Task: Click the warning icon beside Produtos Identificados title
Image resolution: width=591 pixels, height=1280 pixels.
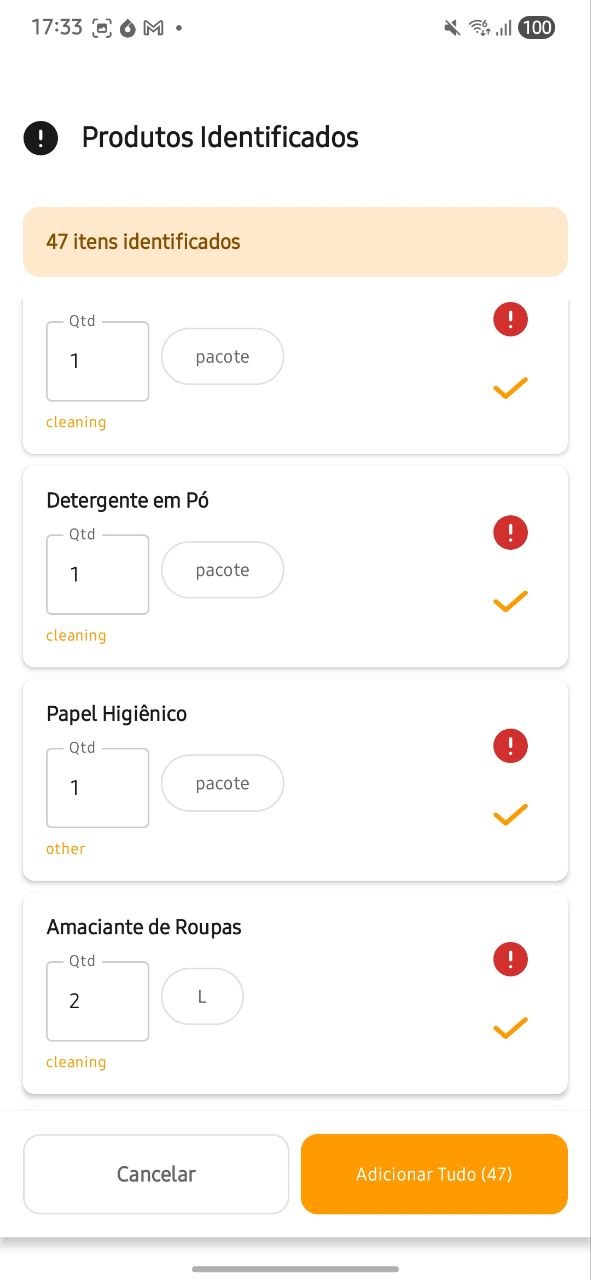Action: 40,137
